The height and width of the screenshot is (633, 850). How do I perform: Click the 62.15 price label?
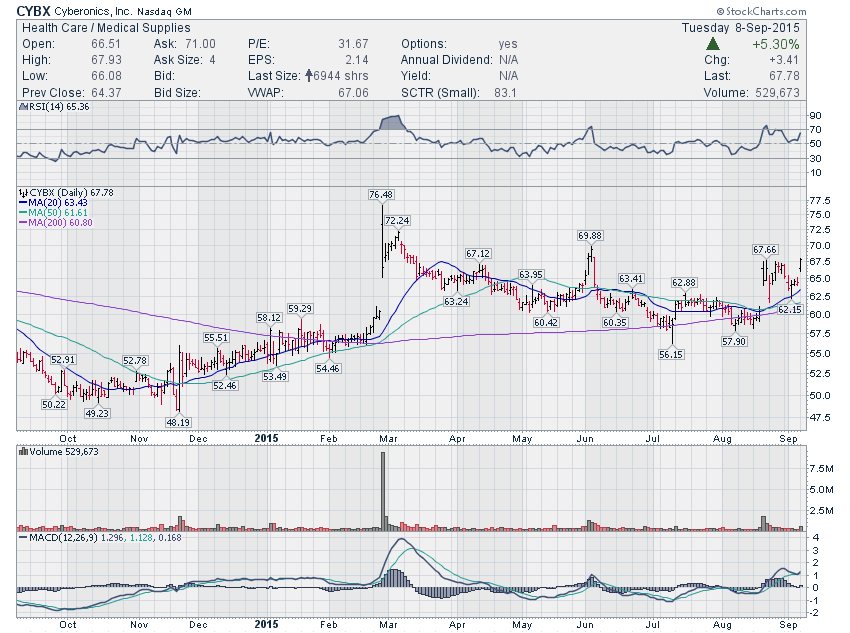(789, 309)
